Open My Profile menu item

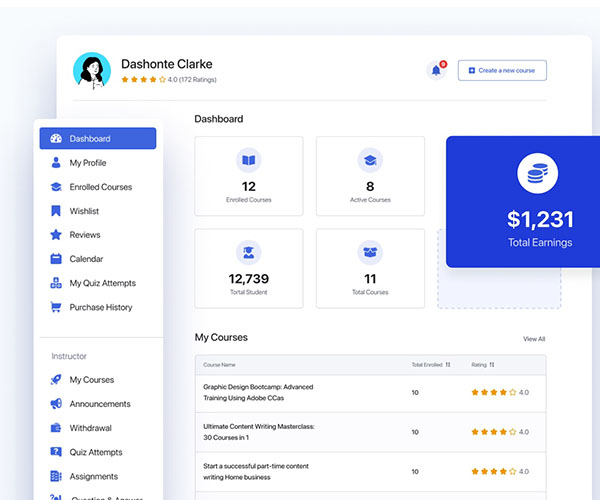coord(88,163)
